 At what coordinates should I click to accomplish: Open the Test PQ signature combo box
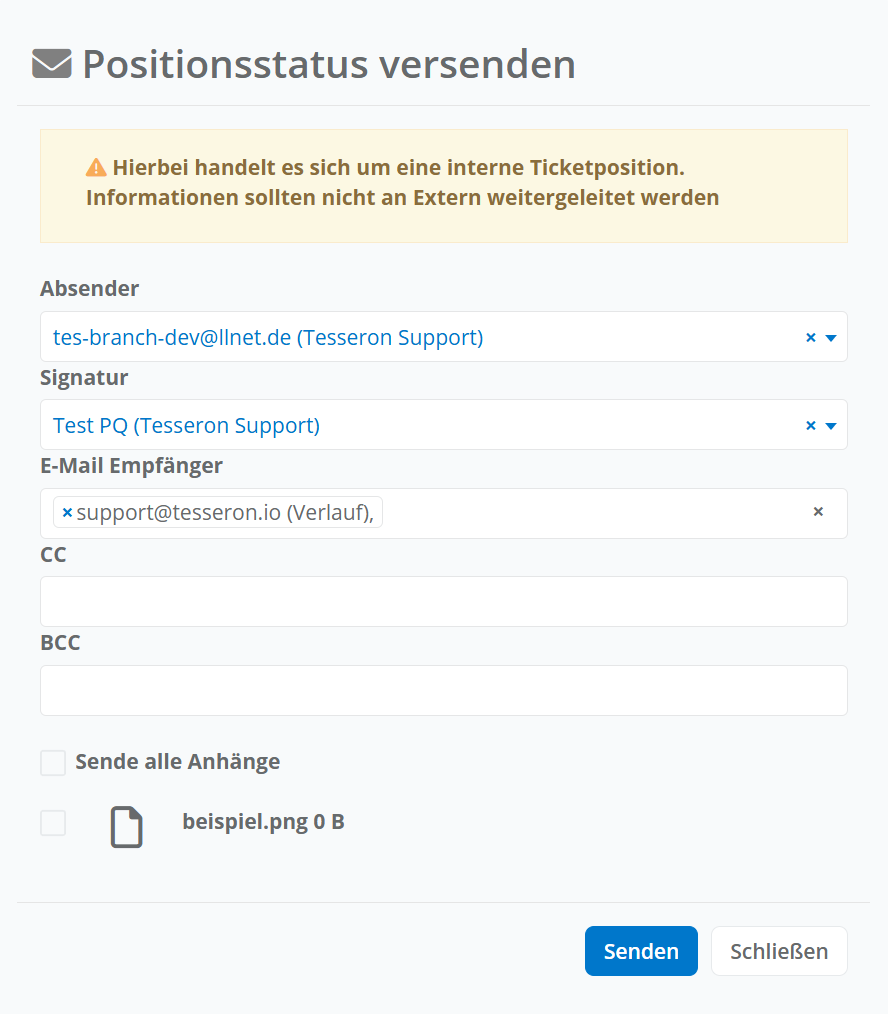tap(400, 426)
